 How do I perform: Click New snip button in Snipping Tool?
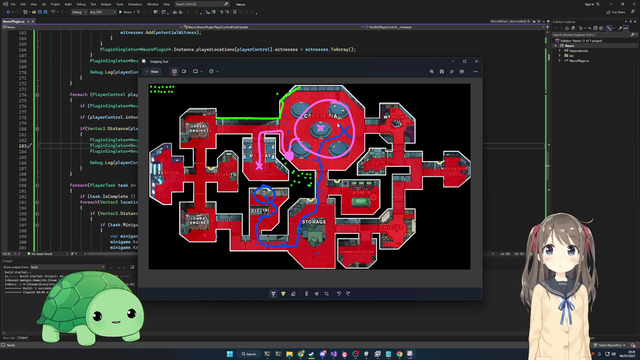[x=153, y=71]
